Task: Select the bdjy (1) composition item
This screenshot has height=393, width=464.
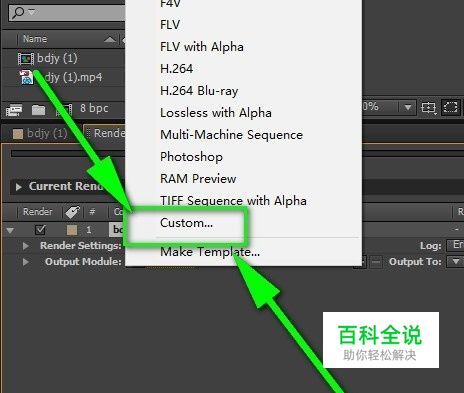Action: point(57,58)
